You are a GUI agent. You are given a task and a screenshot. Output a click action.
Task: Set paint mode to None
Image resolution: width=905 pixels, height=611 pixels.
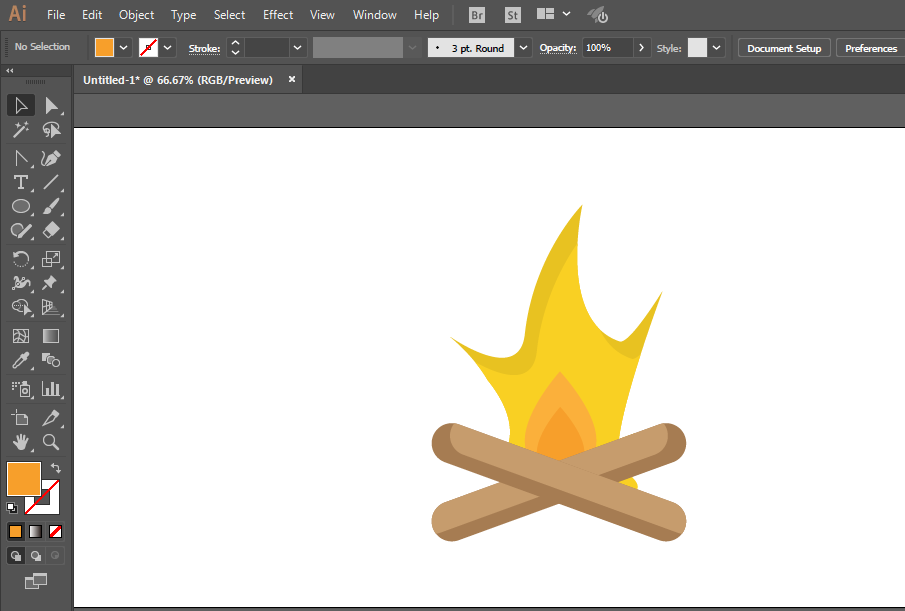[x=55, y=531]
